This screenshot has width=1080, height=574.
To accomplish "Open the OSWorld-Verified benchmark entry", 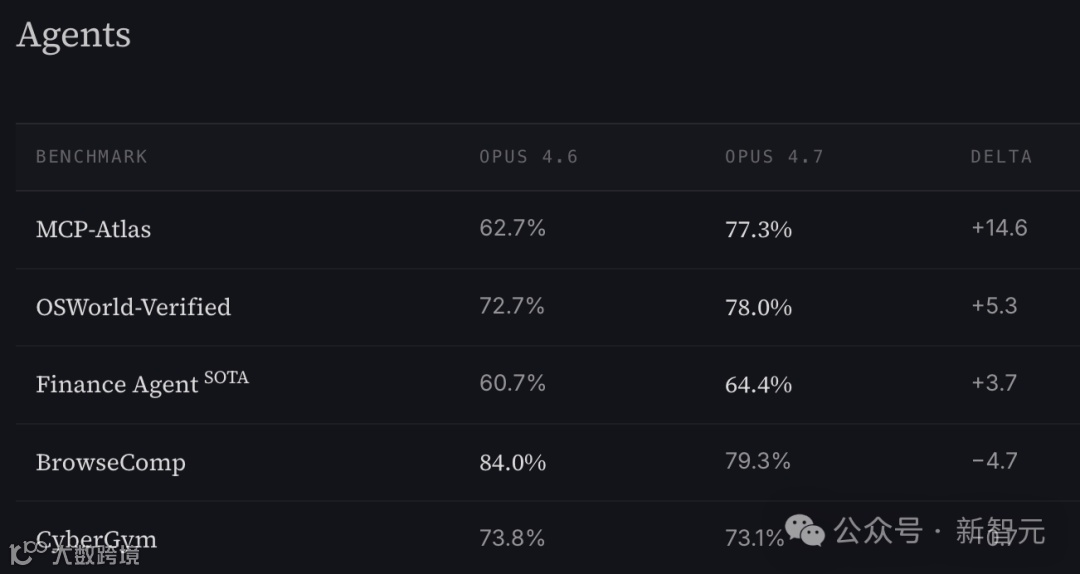I will click(133, 307).
